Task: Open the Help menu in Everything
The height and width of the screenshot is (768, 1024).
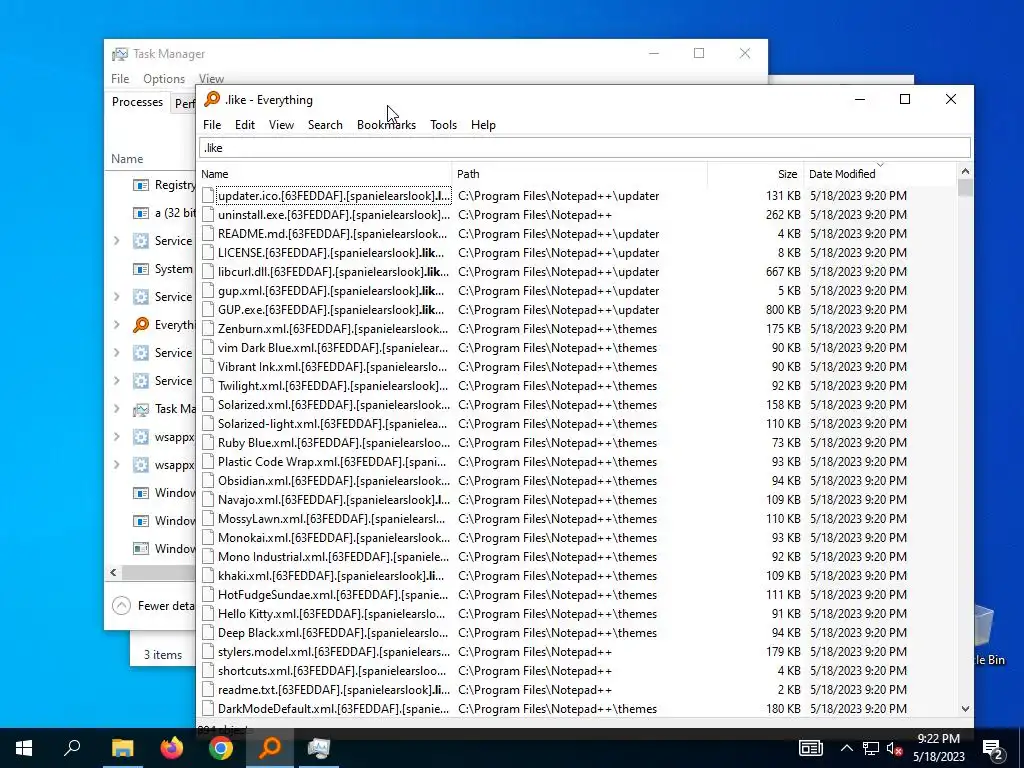Action: point(483,125)
